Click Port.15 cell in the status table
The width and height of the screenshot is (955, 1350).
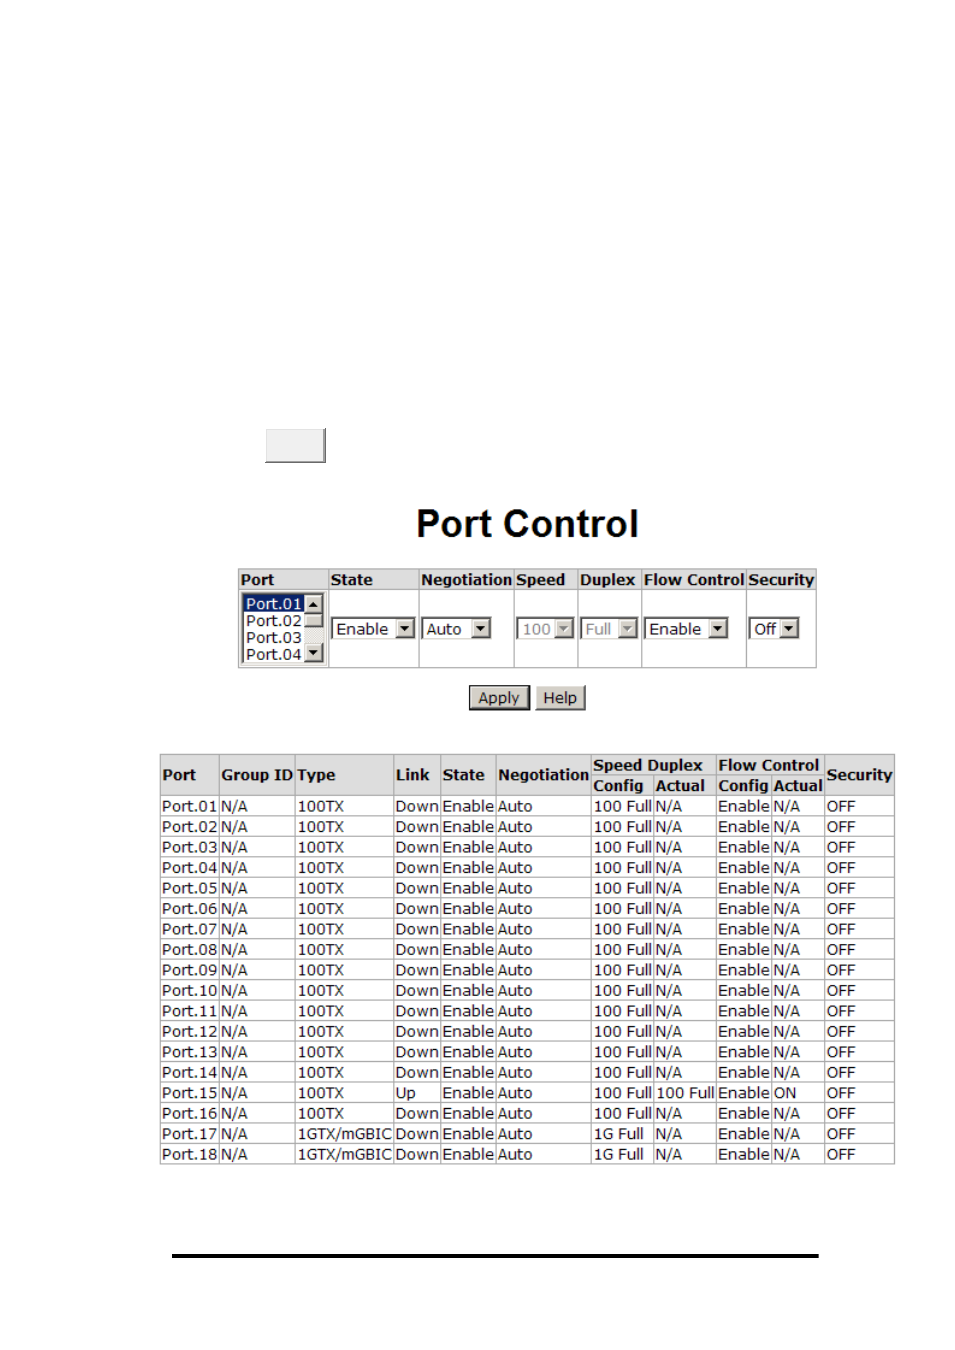[189, 1093]
